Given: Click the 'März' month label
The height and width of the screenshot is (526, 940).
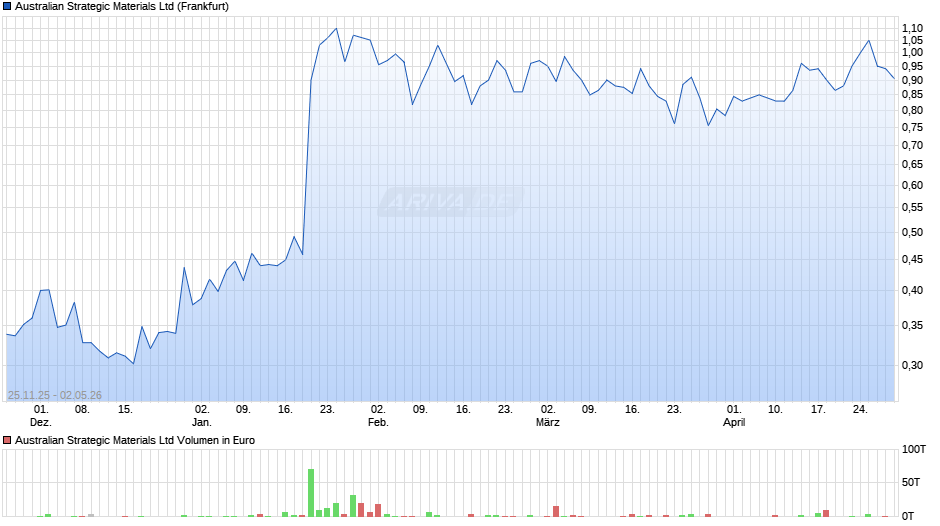Looking at the screenshot, I should pos(548,422).
